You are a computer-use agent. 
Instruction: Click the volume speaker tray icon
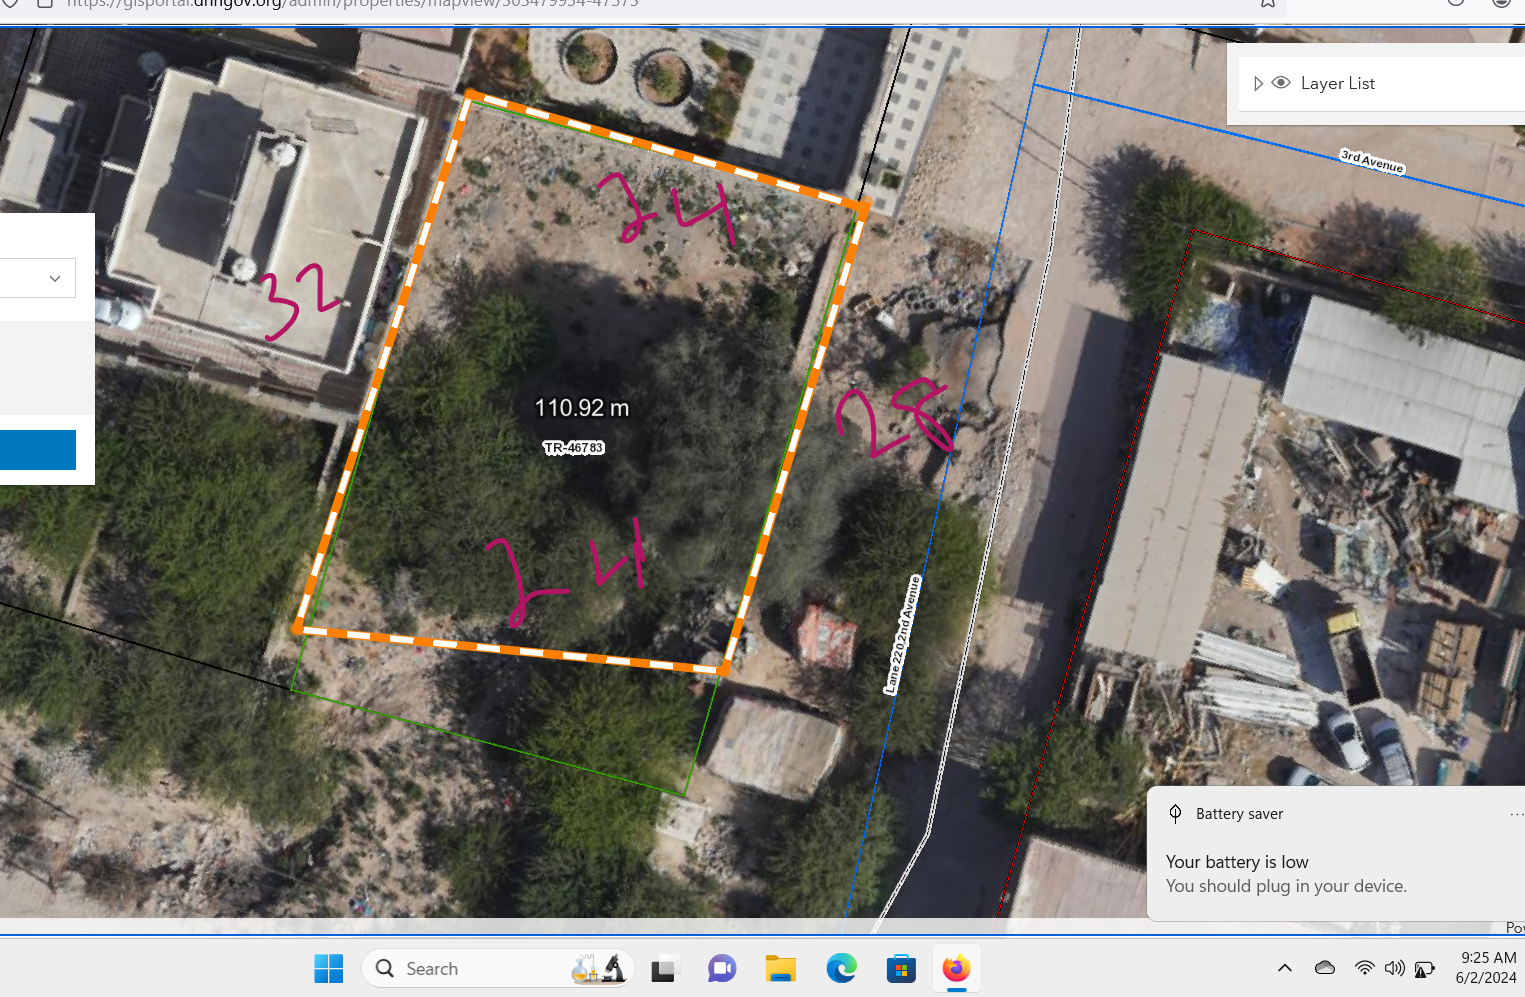click(x=1394, y=968)
